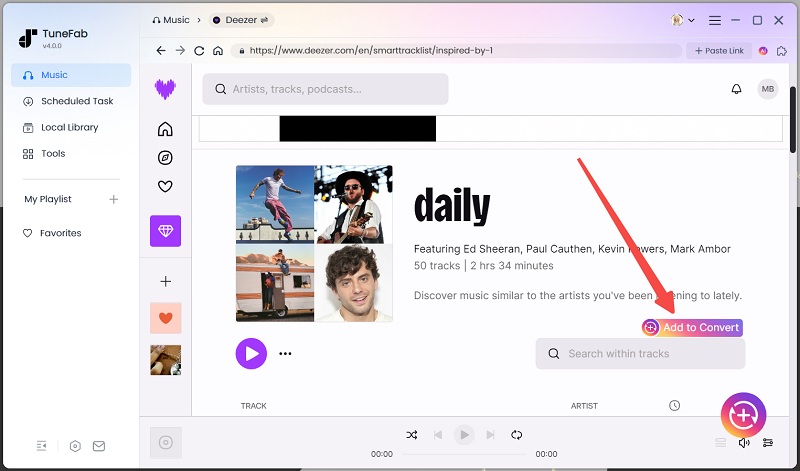Toggle repeat playback mode
This screenshot has height=471, width=800.
point(516,435)
